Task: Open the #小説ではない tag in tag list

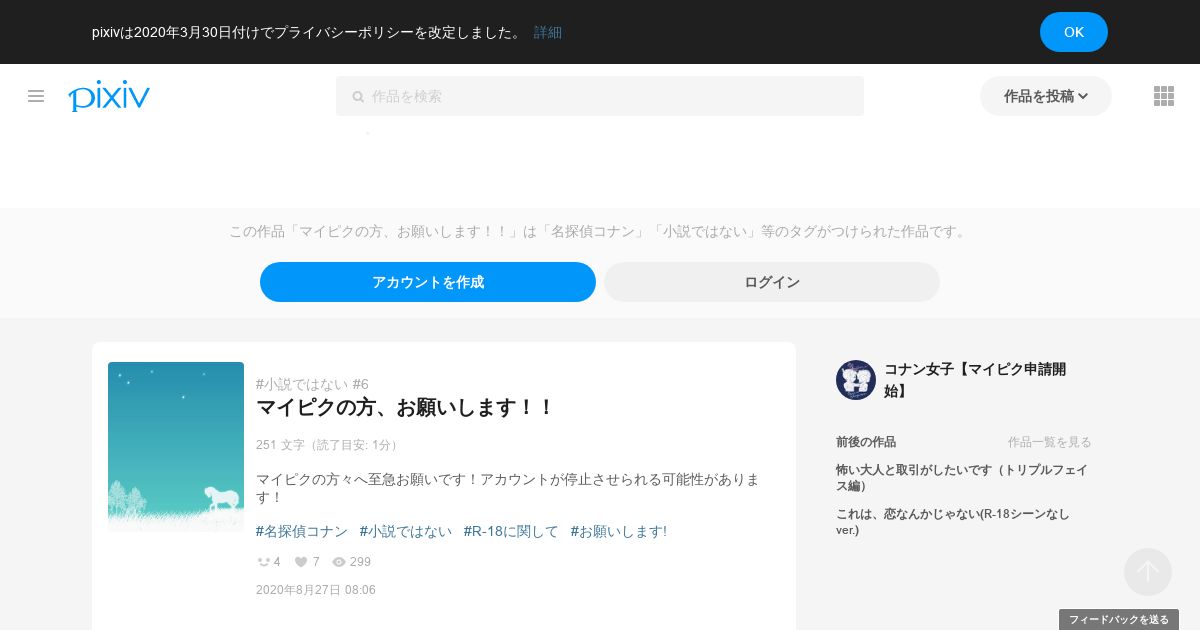Action: (x=406, y=531)
